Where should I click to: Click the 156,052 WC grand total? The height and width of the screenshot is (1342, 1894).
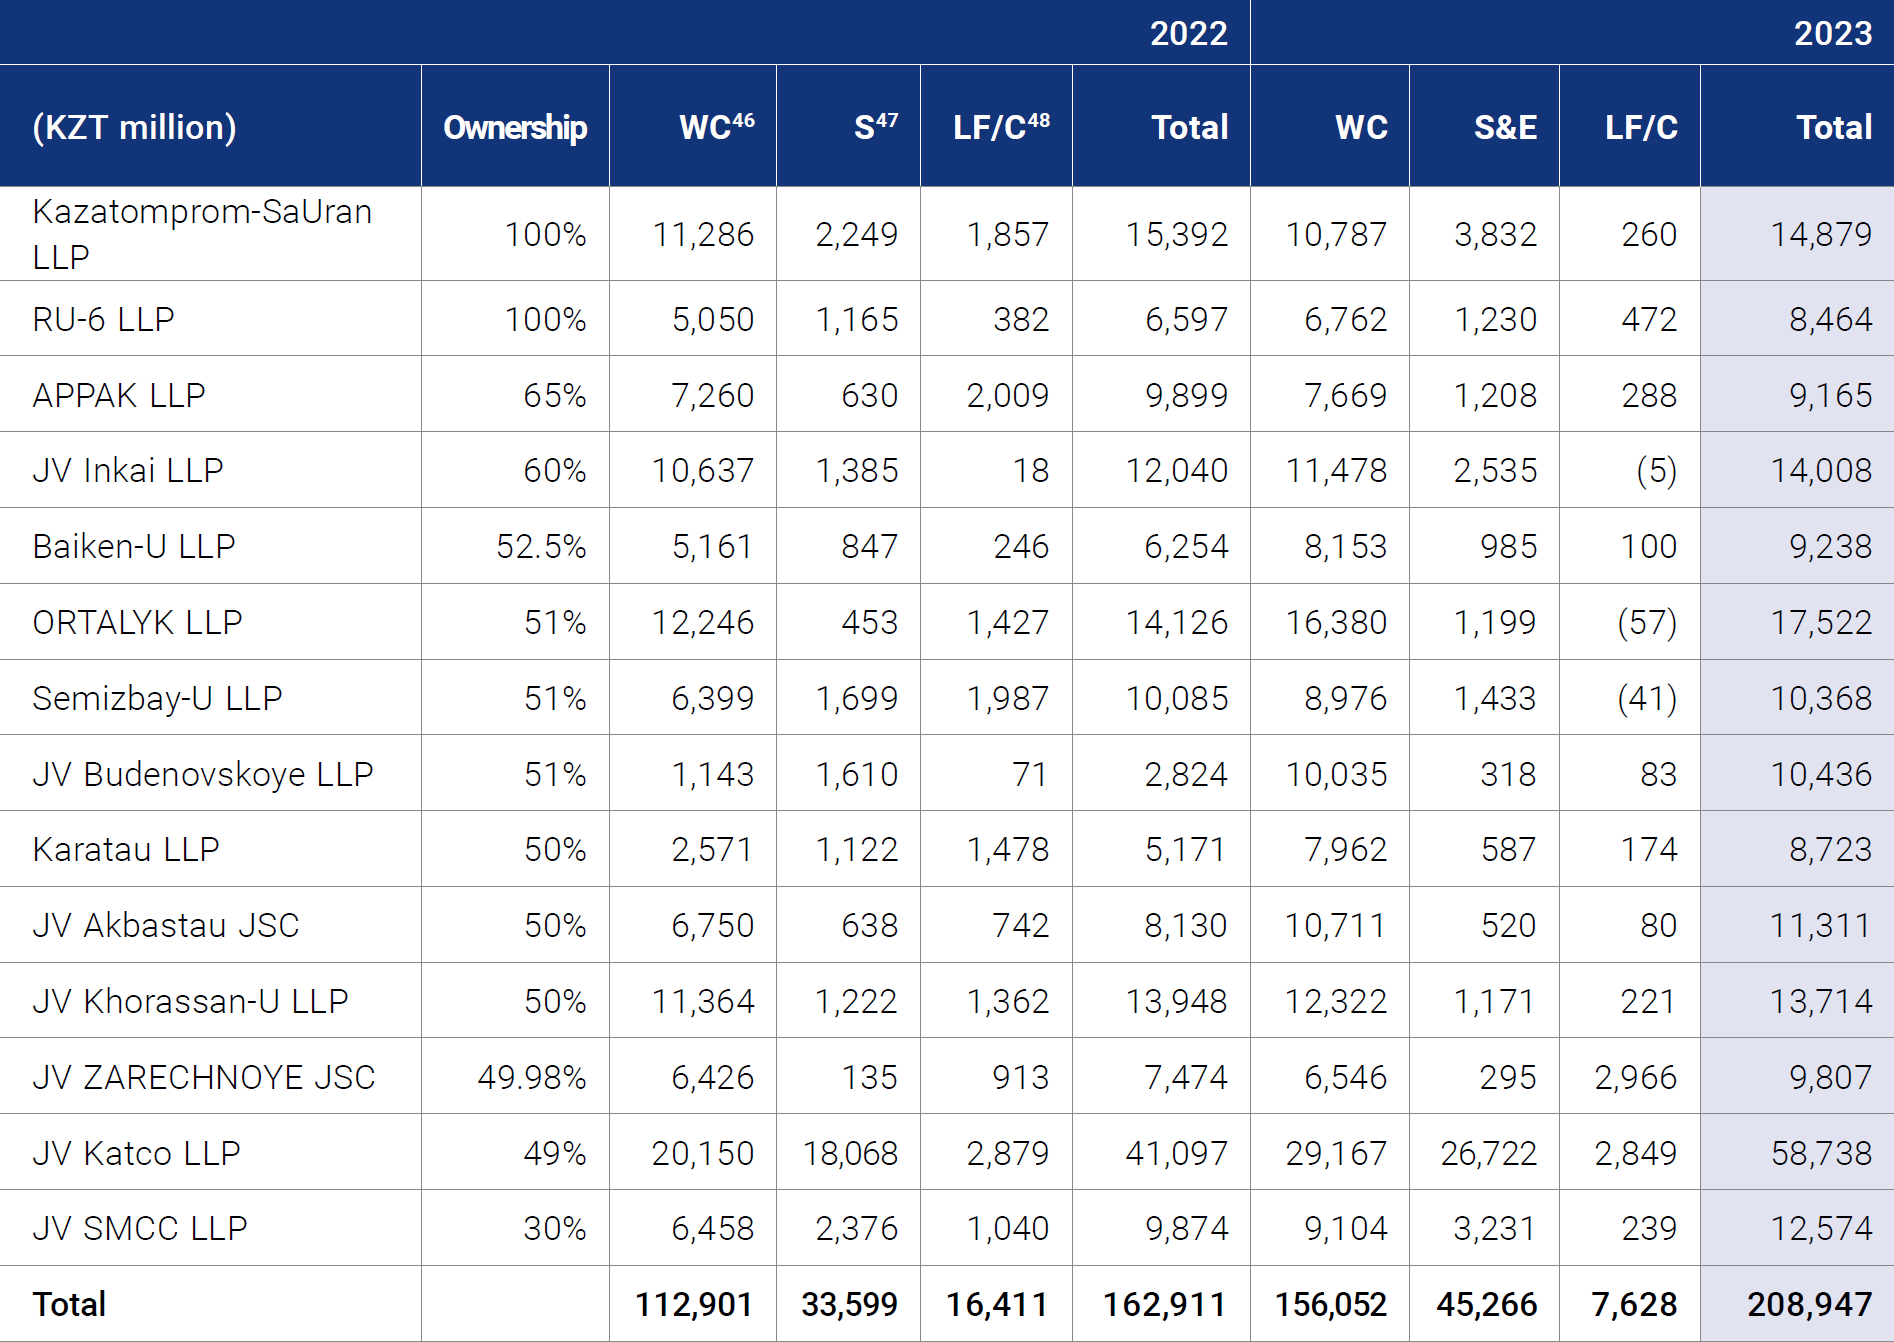1331,1304
